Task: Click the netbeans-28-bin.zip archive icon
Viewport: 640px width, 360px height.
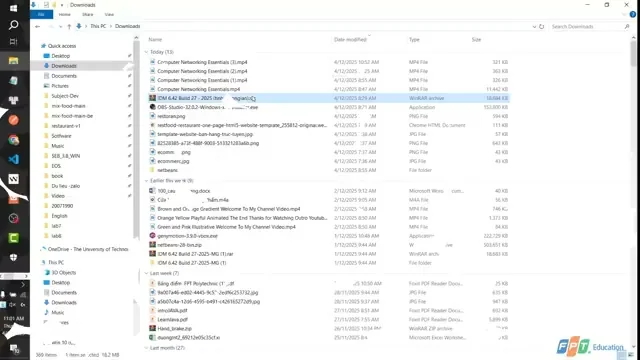Action: (152, 244)
